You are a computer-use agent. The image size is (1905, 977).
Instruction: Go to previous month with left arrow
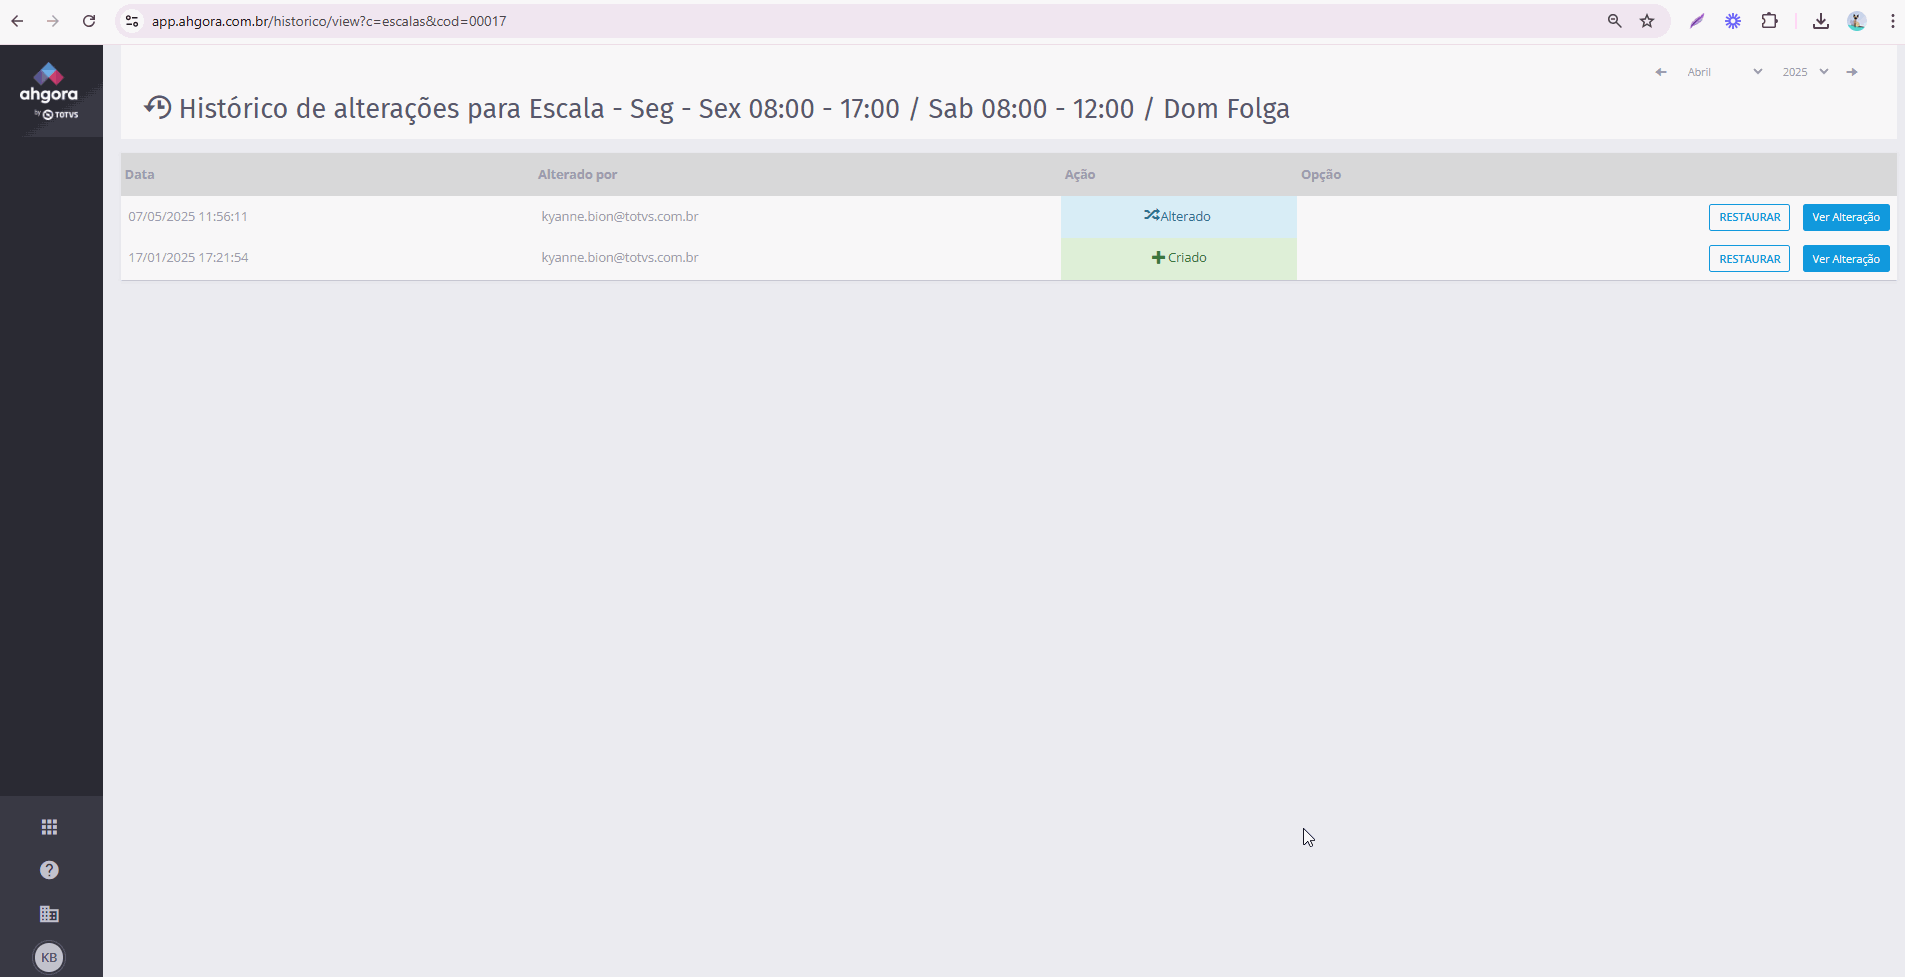1661,72
